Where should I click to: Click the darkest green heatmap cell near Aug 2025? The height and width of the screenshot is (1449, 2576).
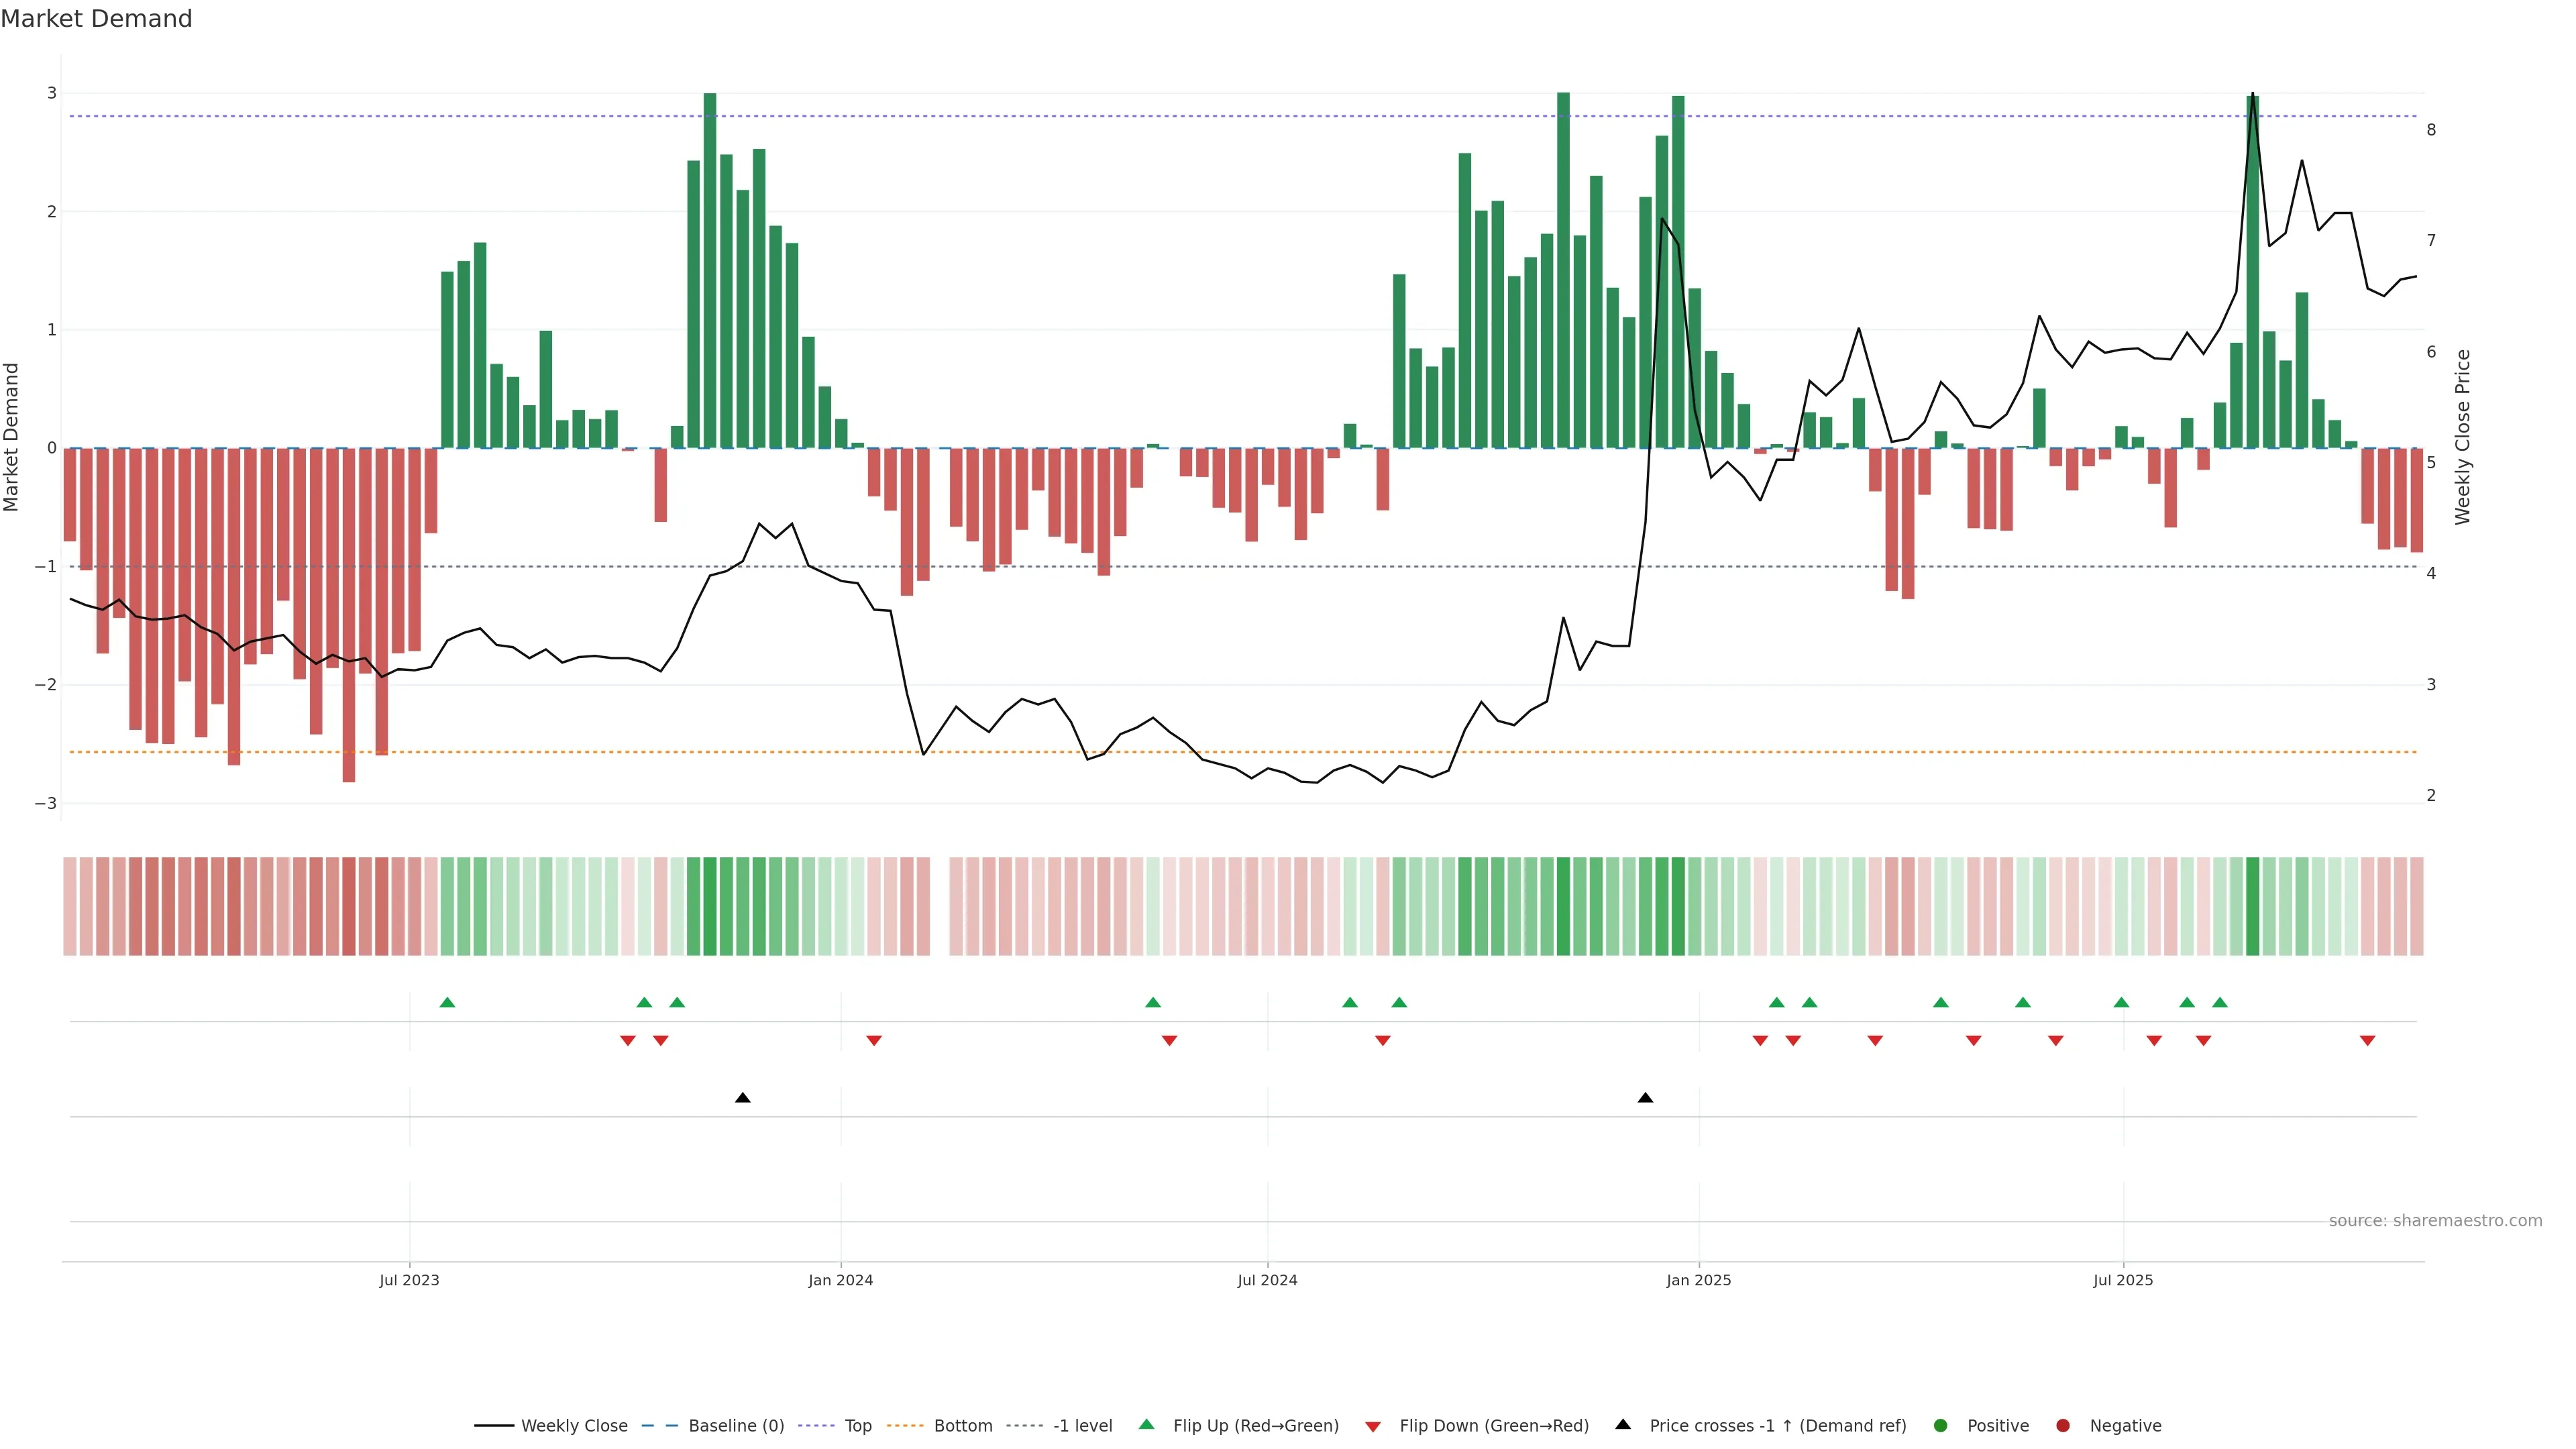pyautogui.click(x=2252, y=906)
